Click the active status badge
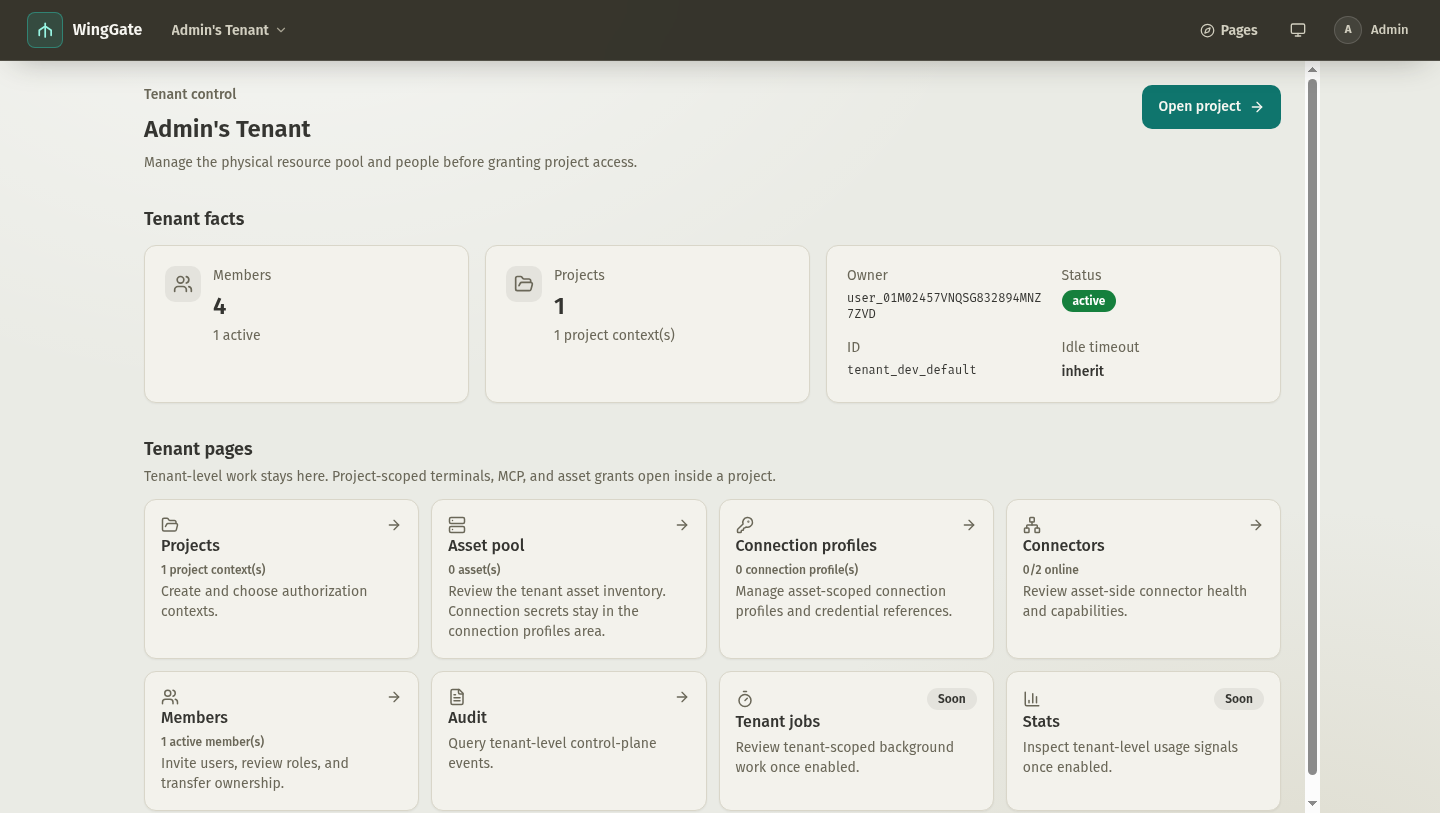Image resolution: width=1440 pixels, height=813 pixels. (x=1088, y=301)
